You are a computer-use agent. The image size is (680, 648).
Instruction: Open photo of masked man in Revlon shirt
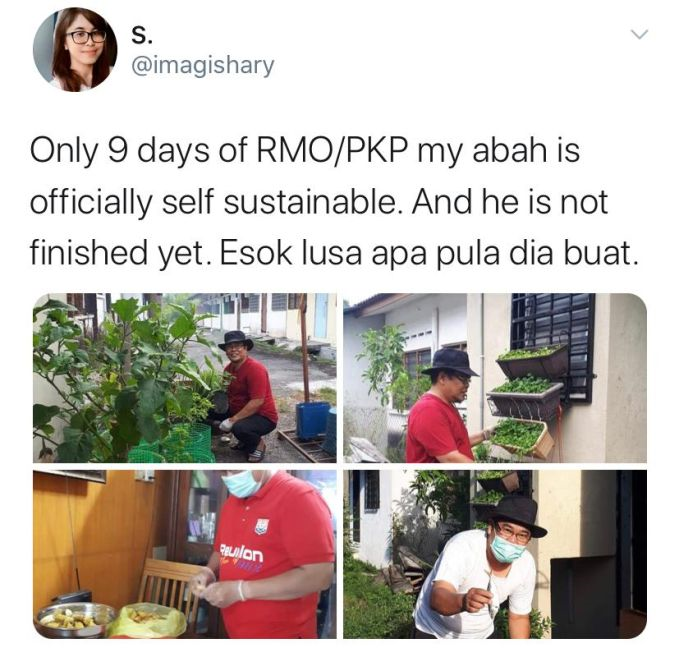click(x=185, y=554)
